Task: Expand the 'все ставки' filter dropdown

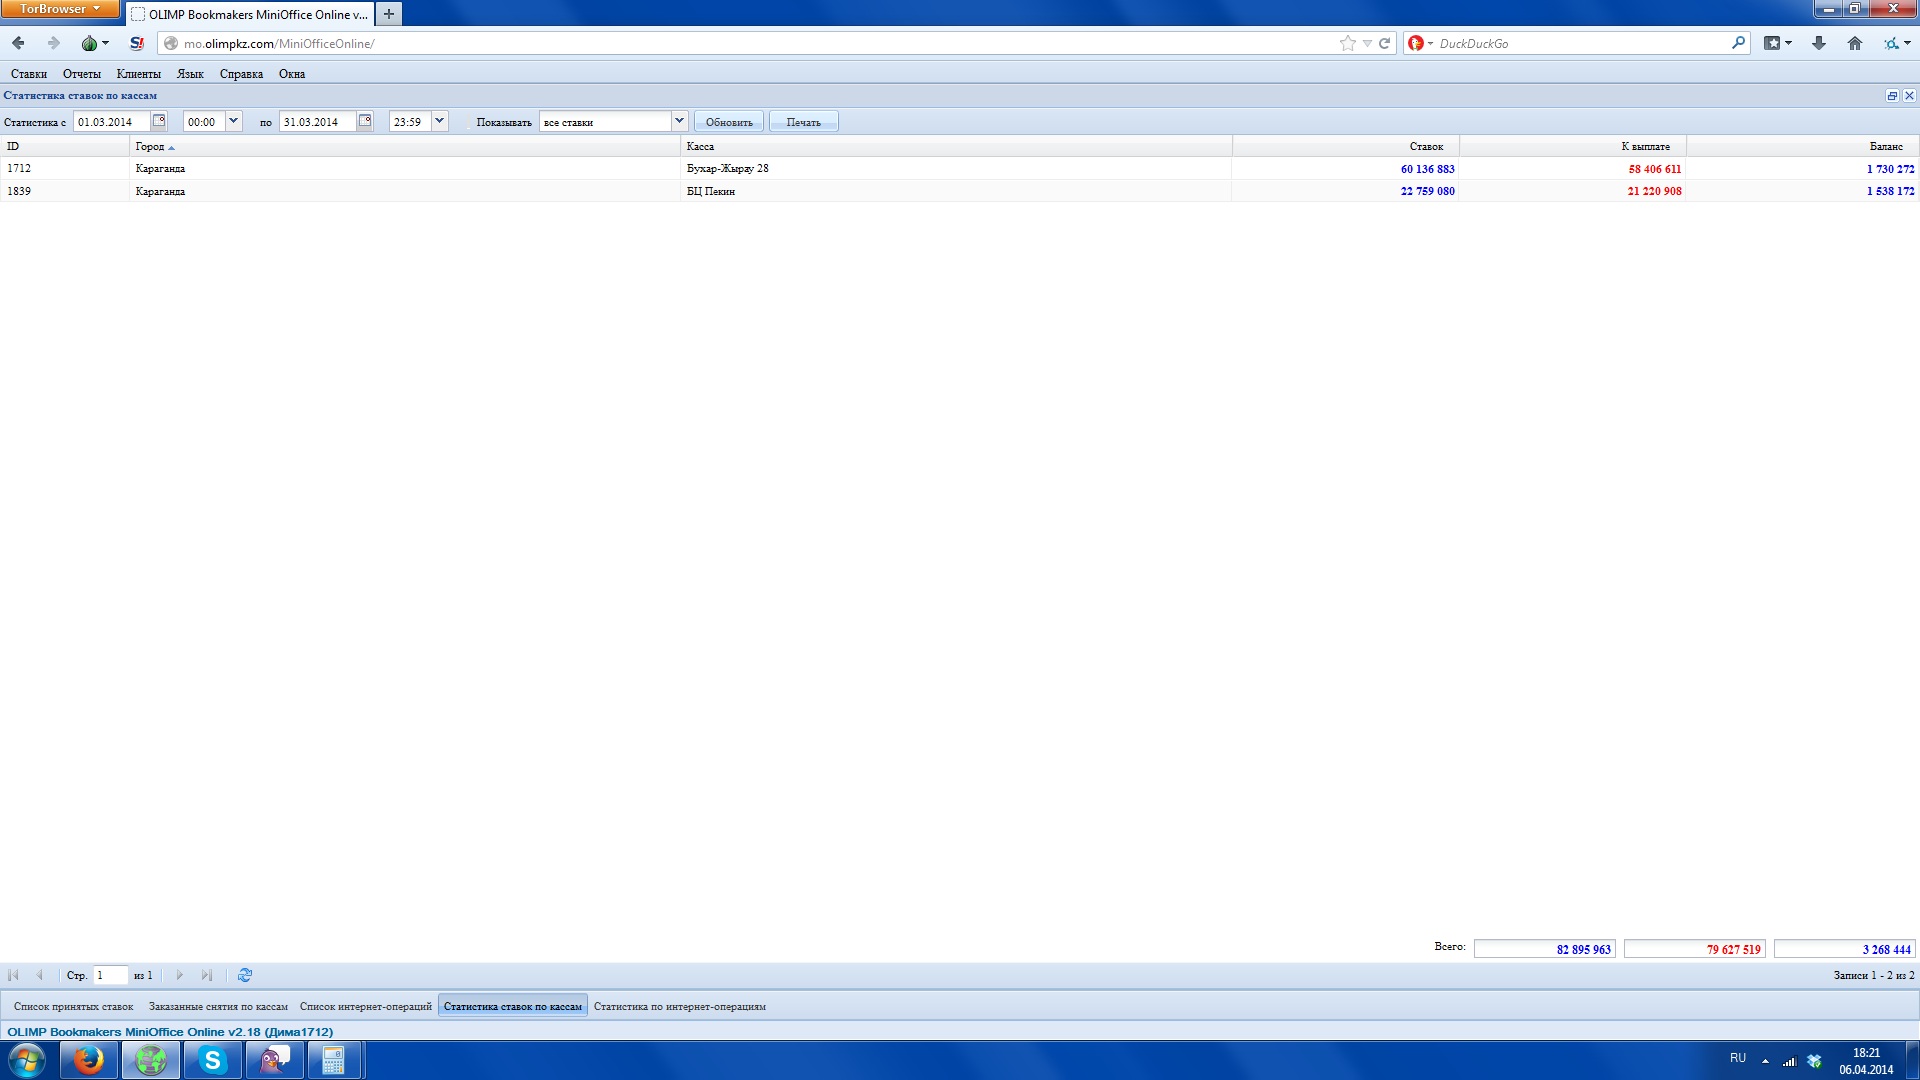Action: click(x=679, y=121)
